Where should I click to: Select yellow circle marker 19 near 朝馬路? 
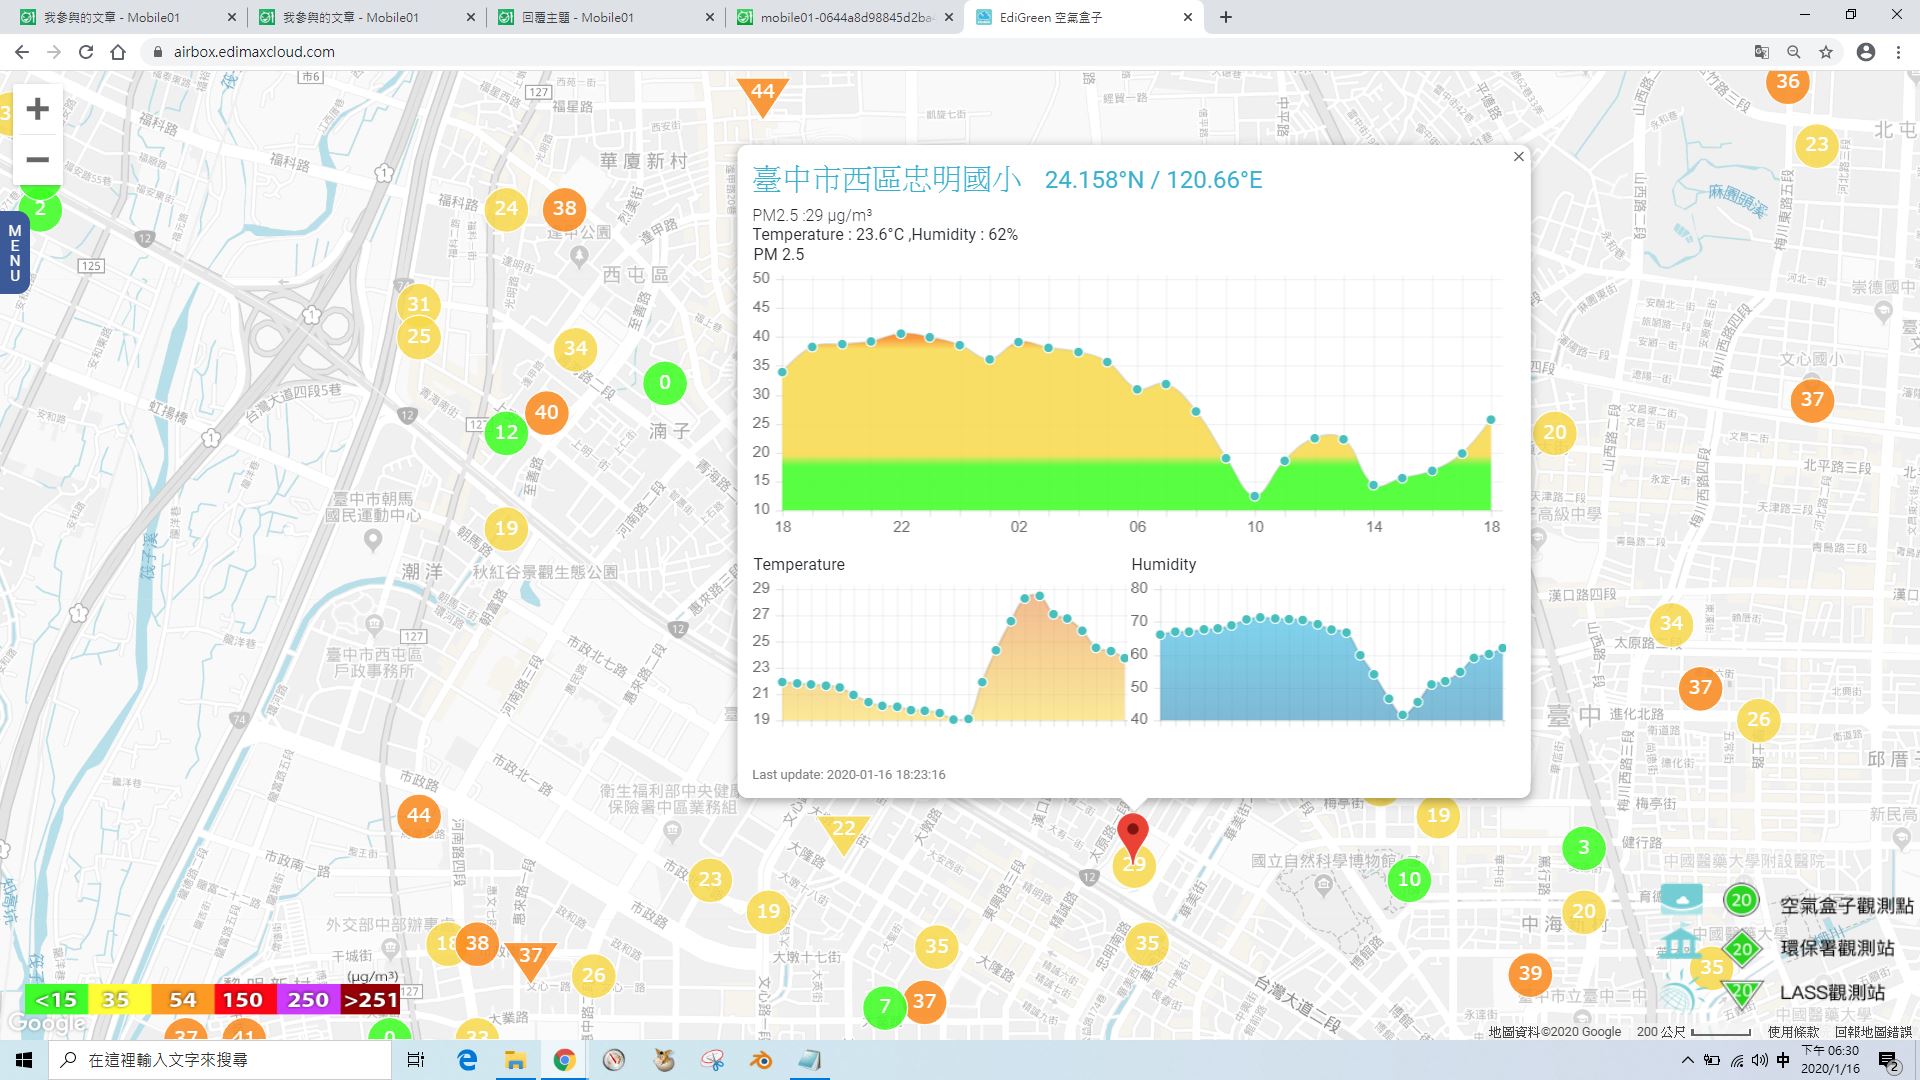[506, 529]
